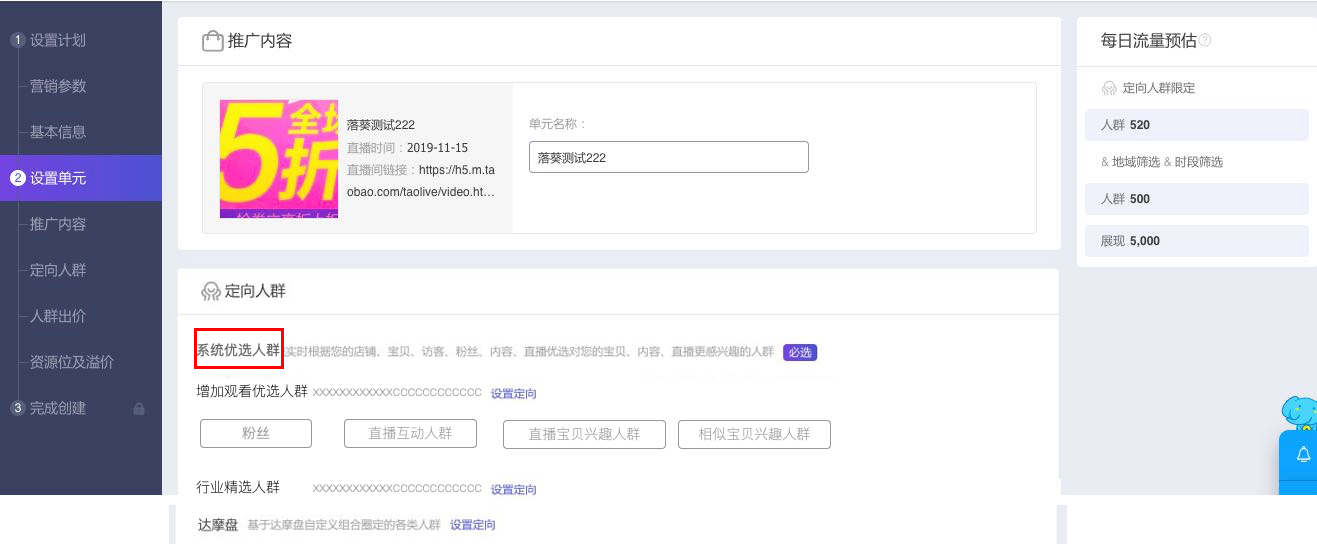Click the 增加观看优选人群 label

click(x=252, y=391)
